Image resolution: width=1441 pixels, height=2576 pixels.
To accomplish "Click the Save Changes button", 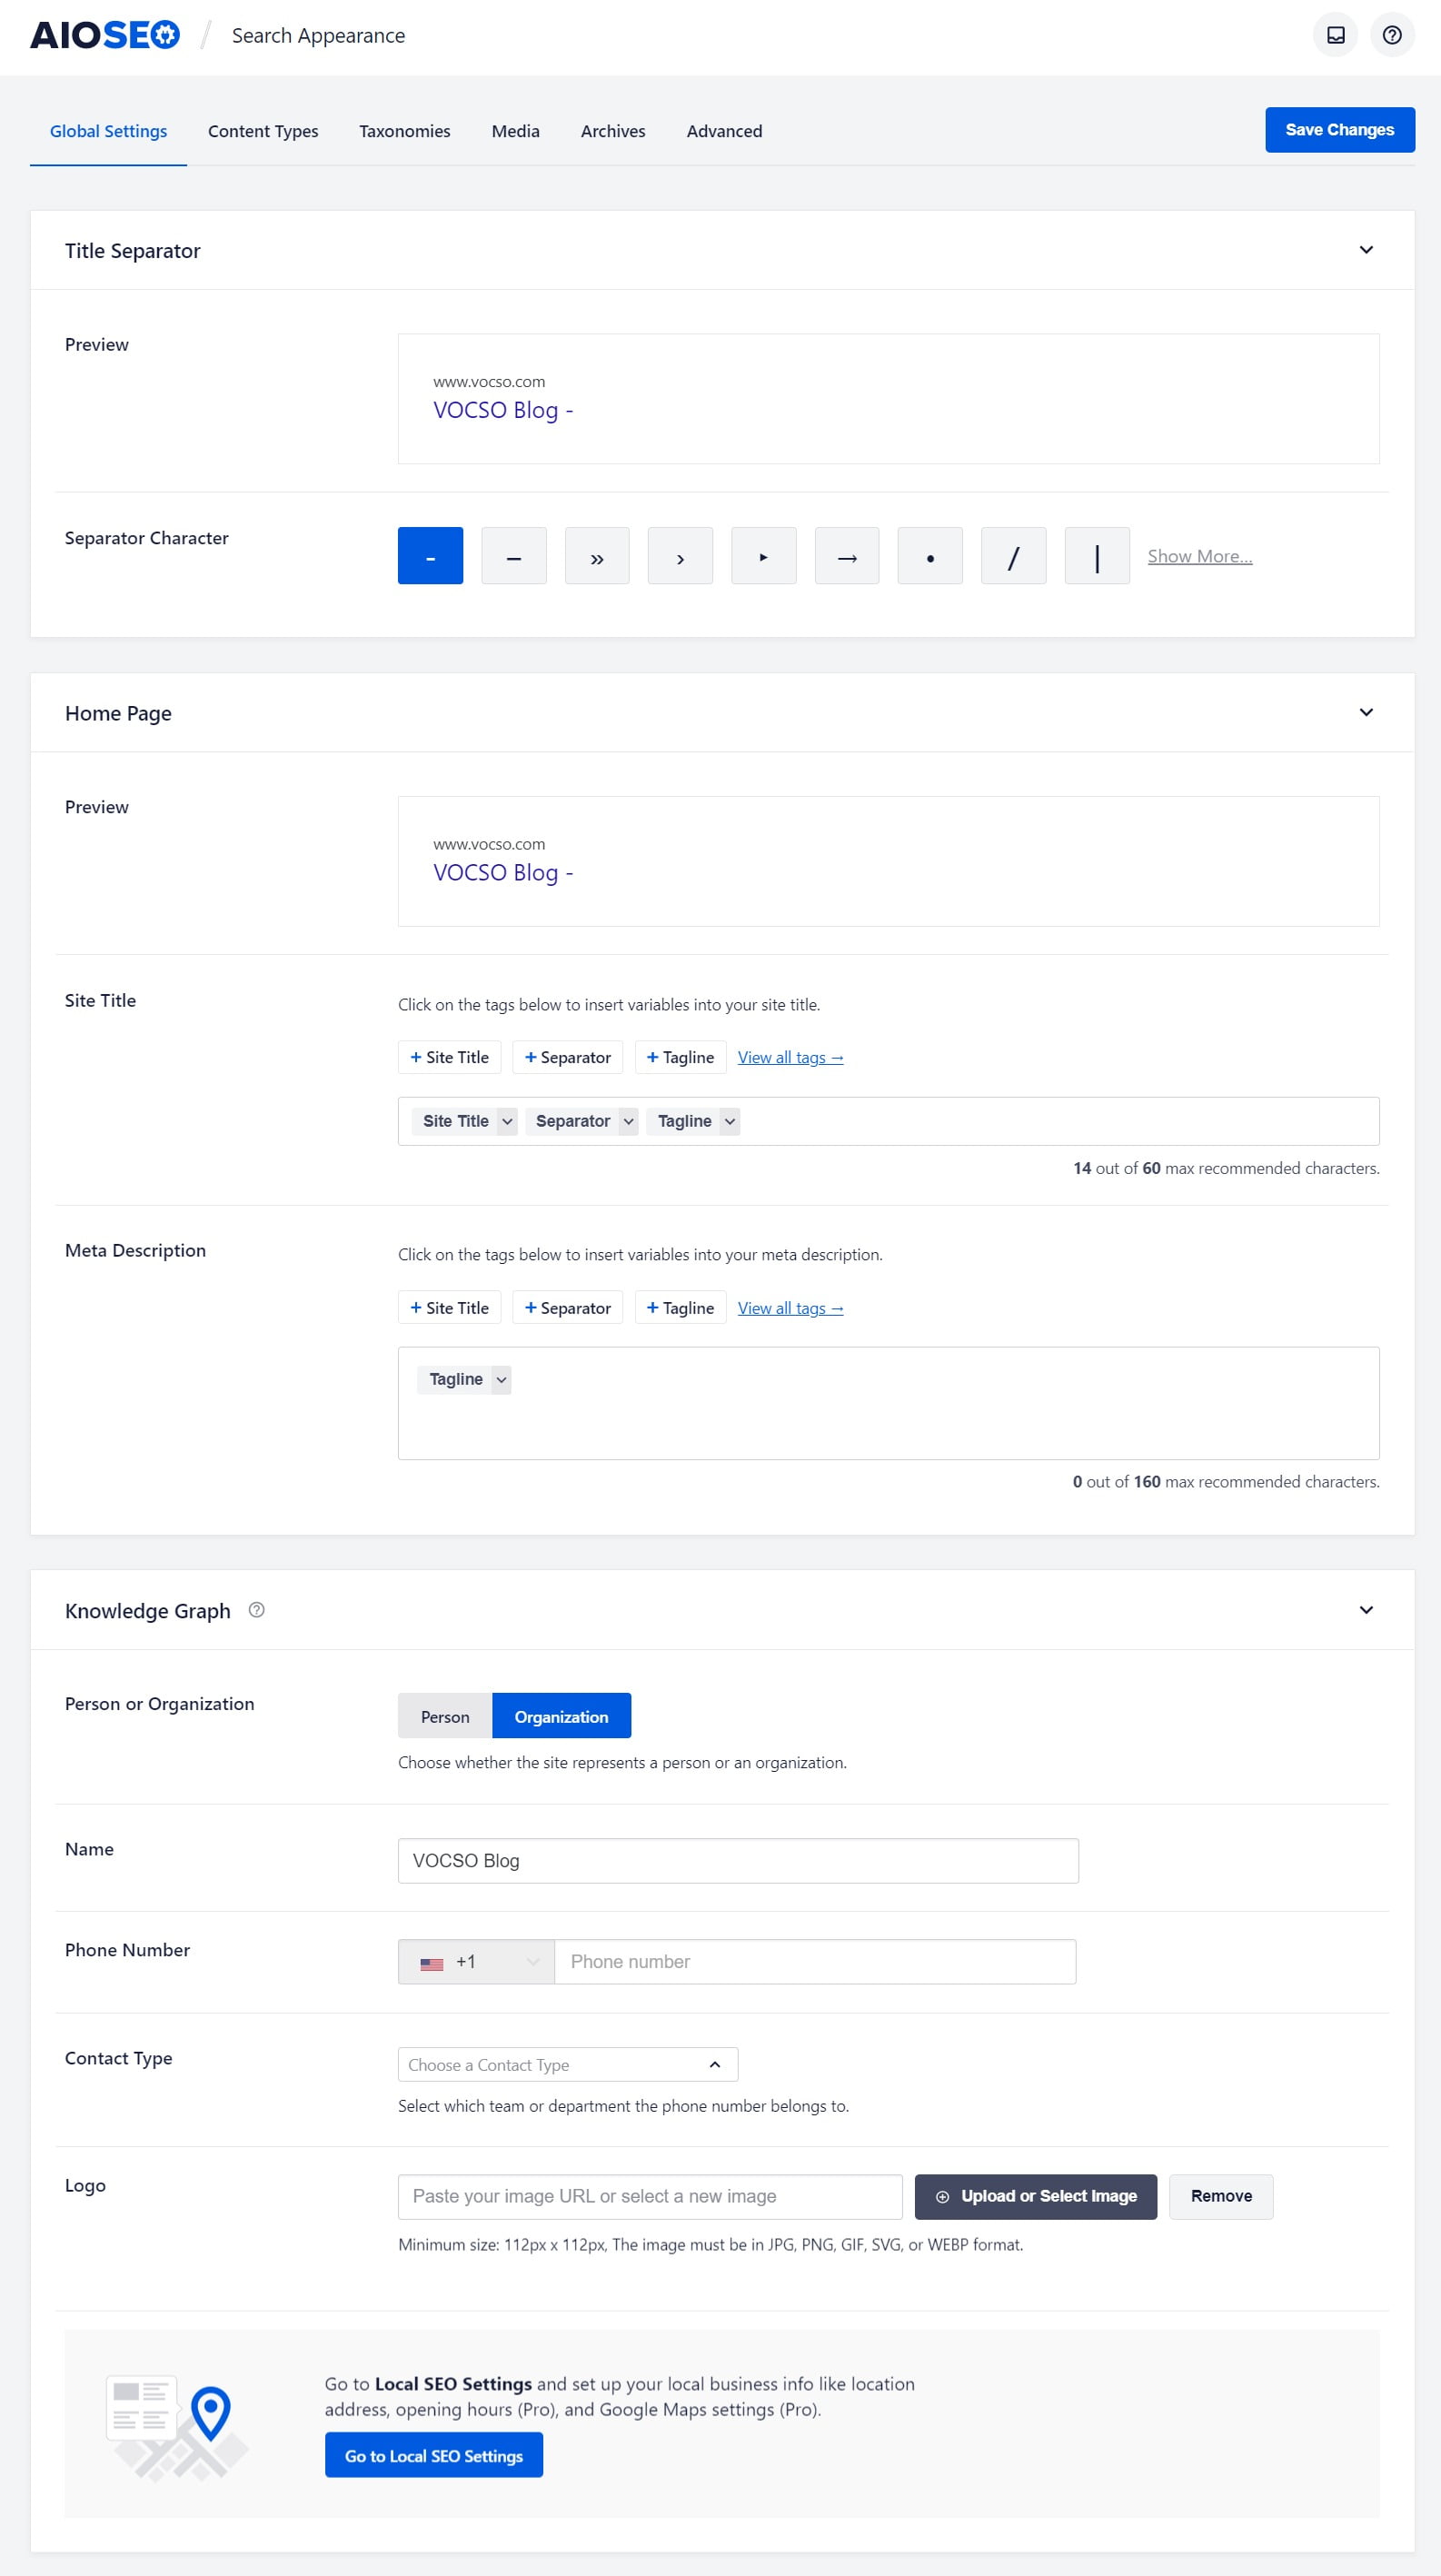I will [x=1339, y=130].
